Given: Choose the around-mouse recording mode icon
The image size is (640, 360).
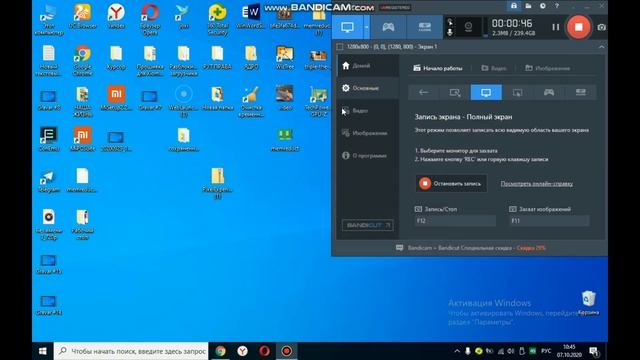Looking at the screenshot, I should pos(518,92).
